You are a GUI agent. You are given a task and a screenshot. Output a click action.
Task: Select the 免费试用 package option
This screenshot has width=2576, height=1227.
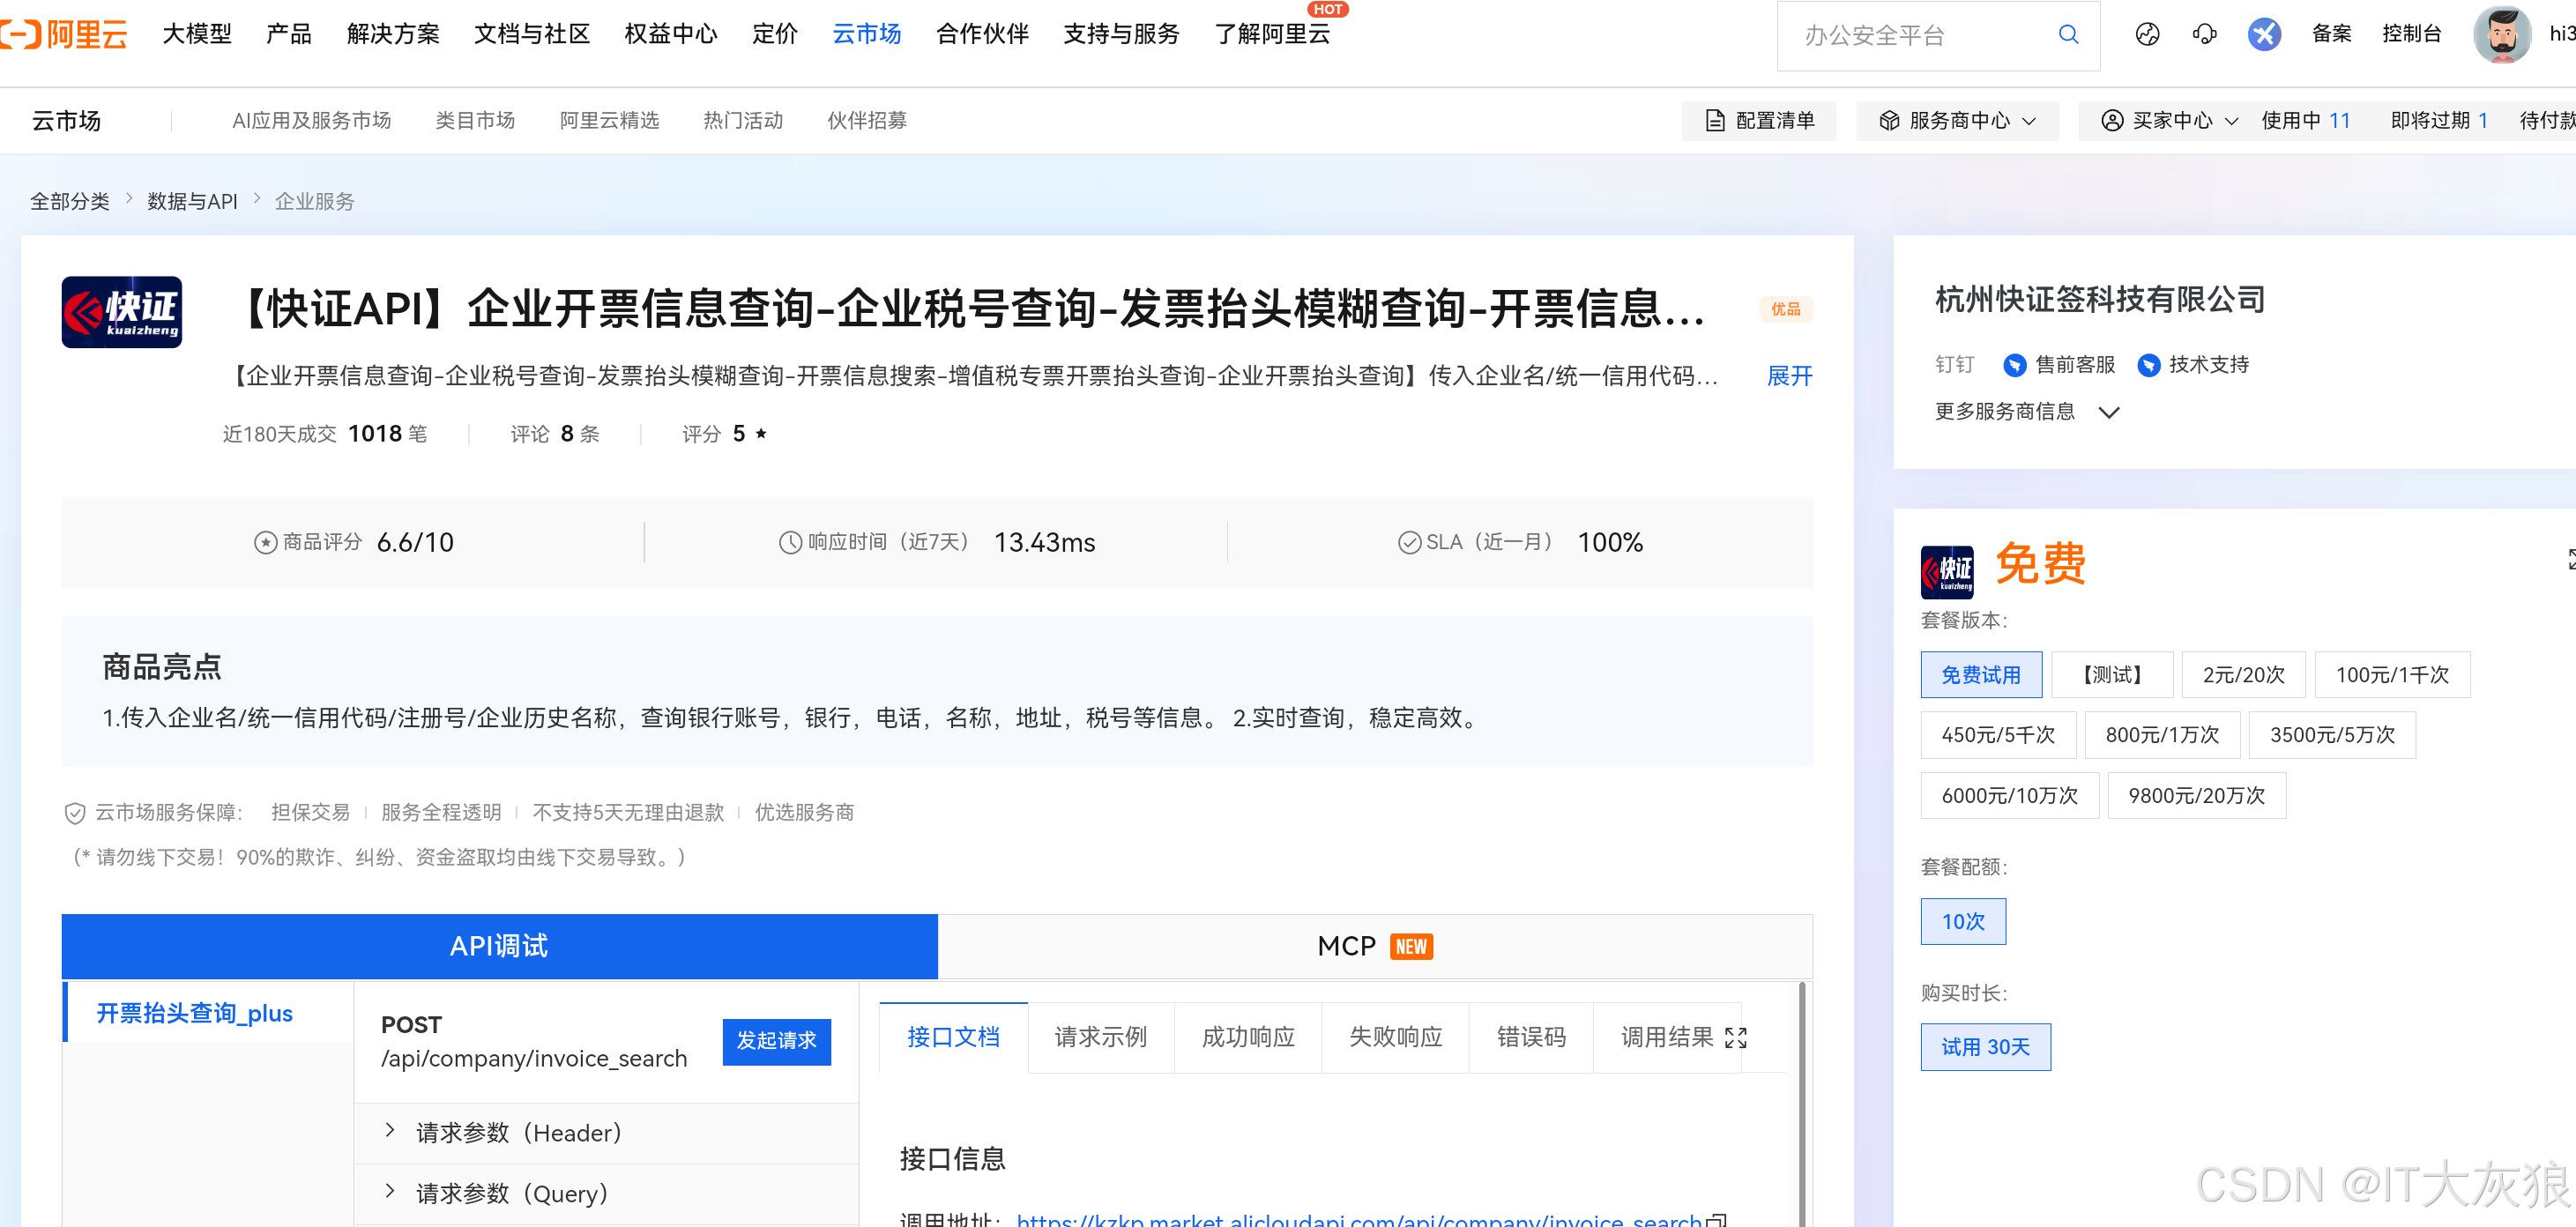1980,675
